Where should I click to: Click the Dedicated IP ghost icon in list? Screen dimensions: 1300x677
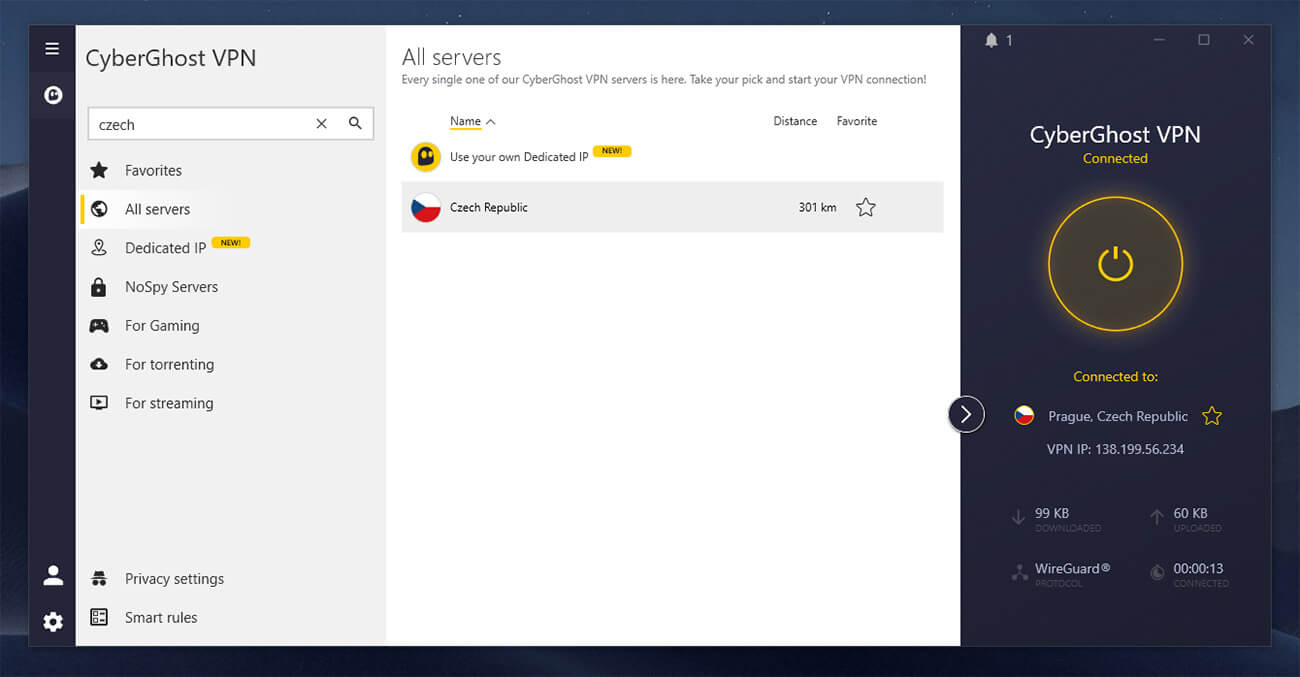(x=426, y=157)
